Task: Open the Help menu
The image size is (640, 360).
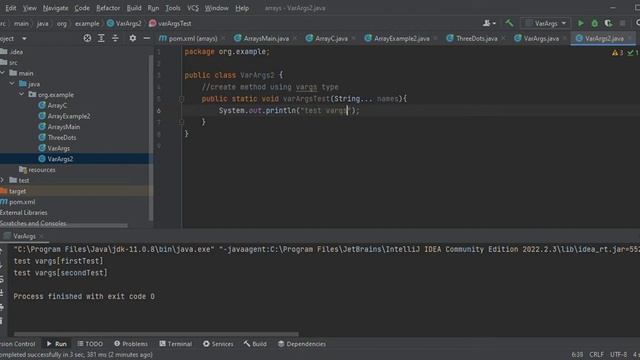Action: tap(242, 8)
